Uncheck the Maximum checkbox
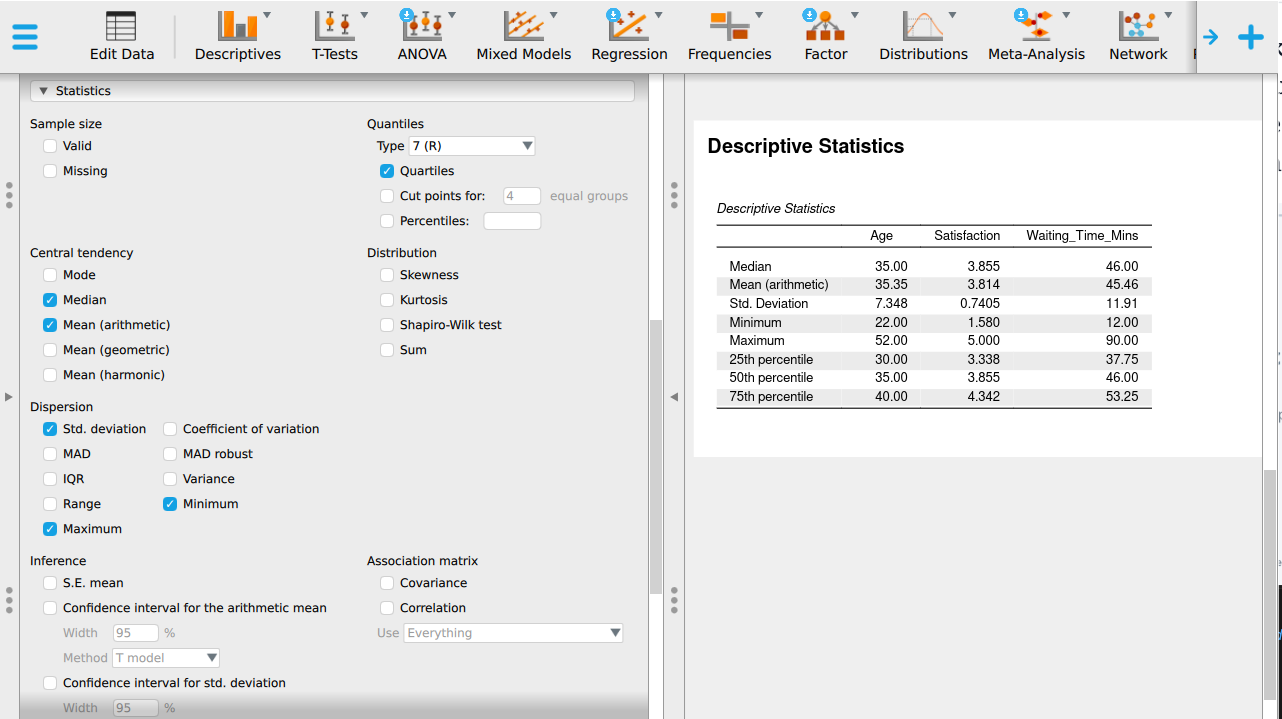 [x=50, y=529]
